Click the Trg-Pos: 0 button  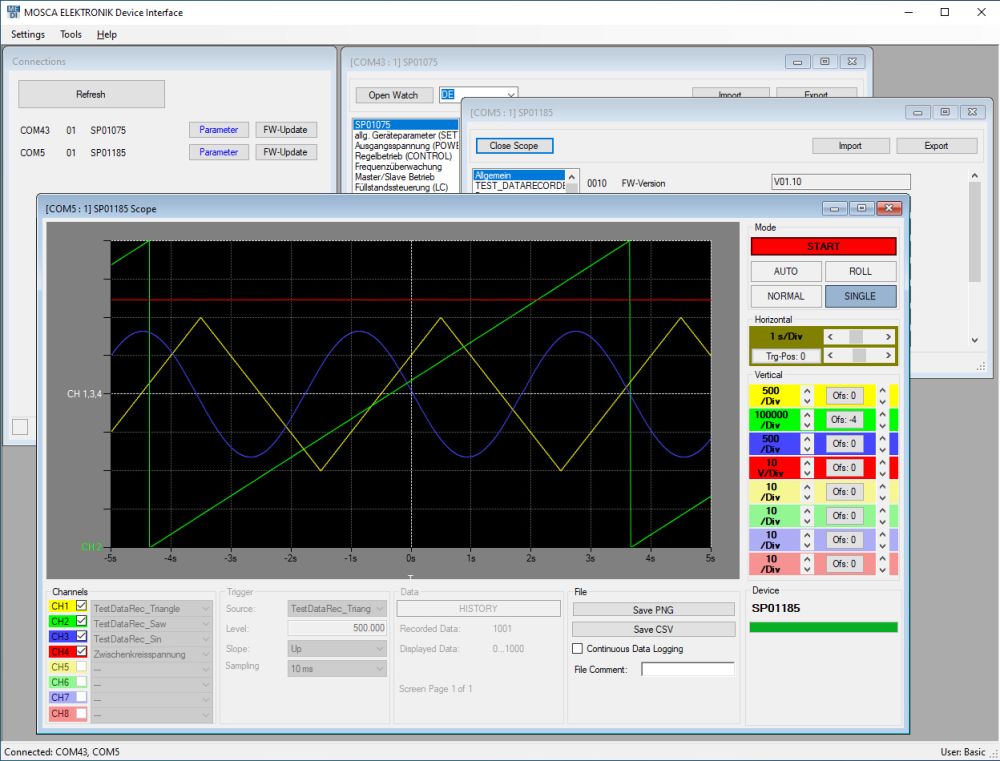click(x=786, y=356)
